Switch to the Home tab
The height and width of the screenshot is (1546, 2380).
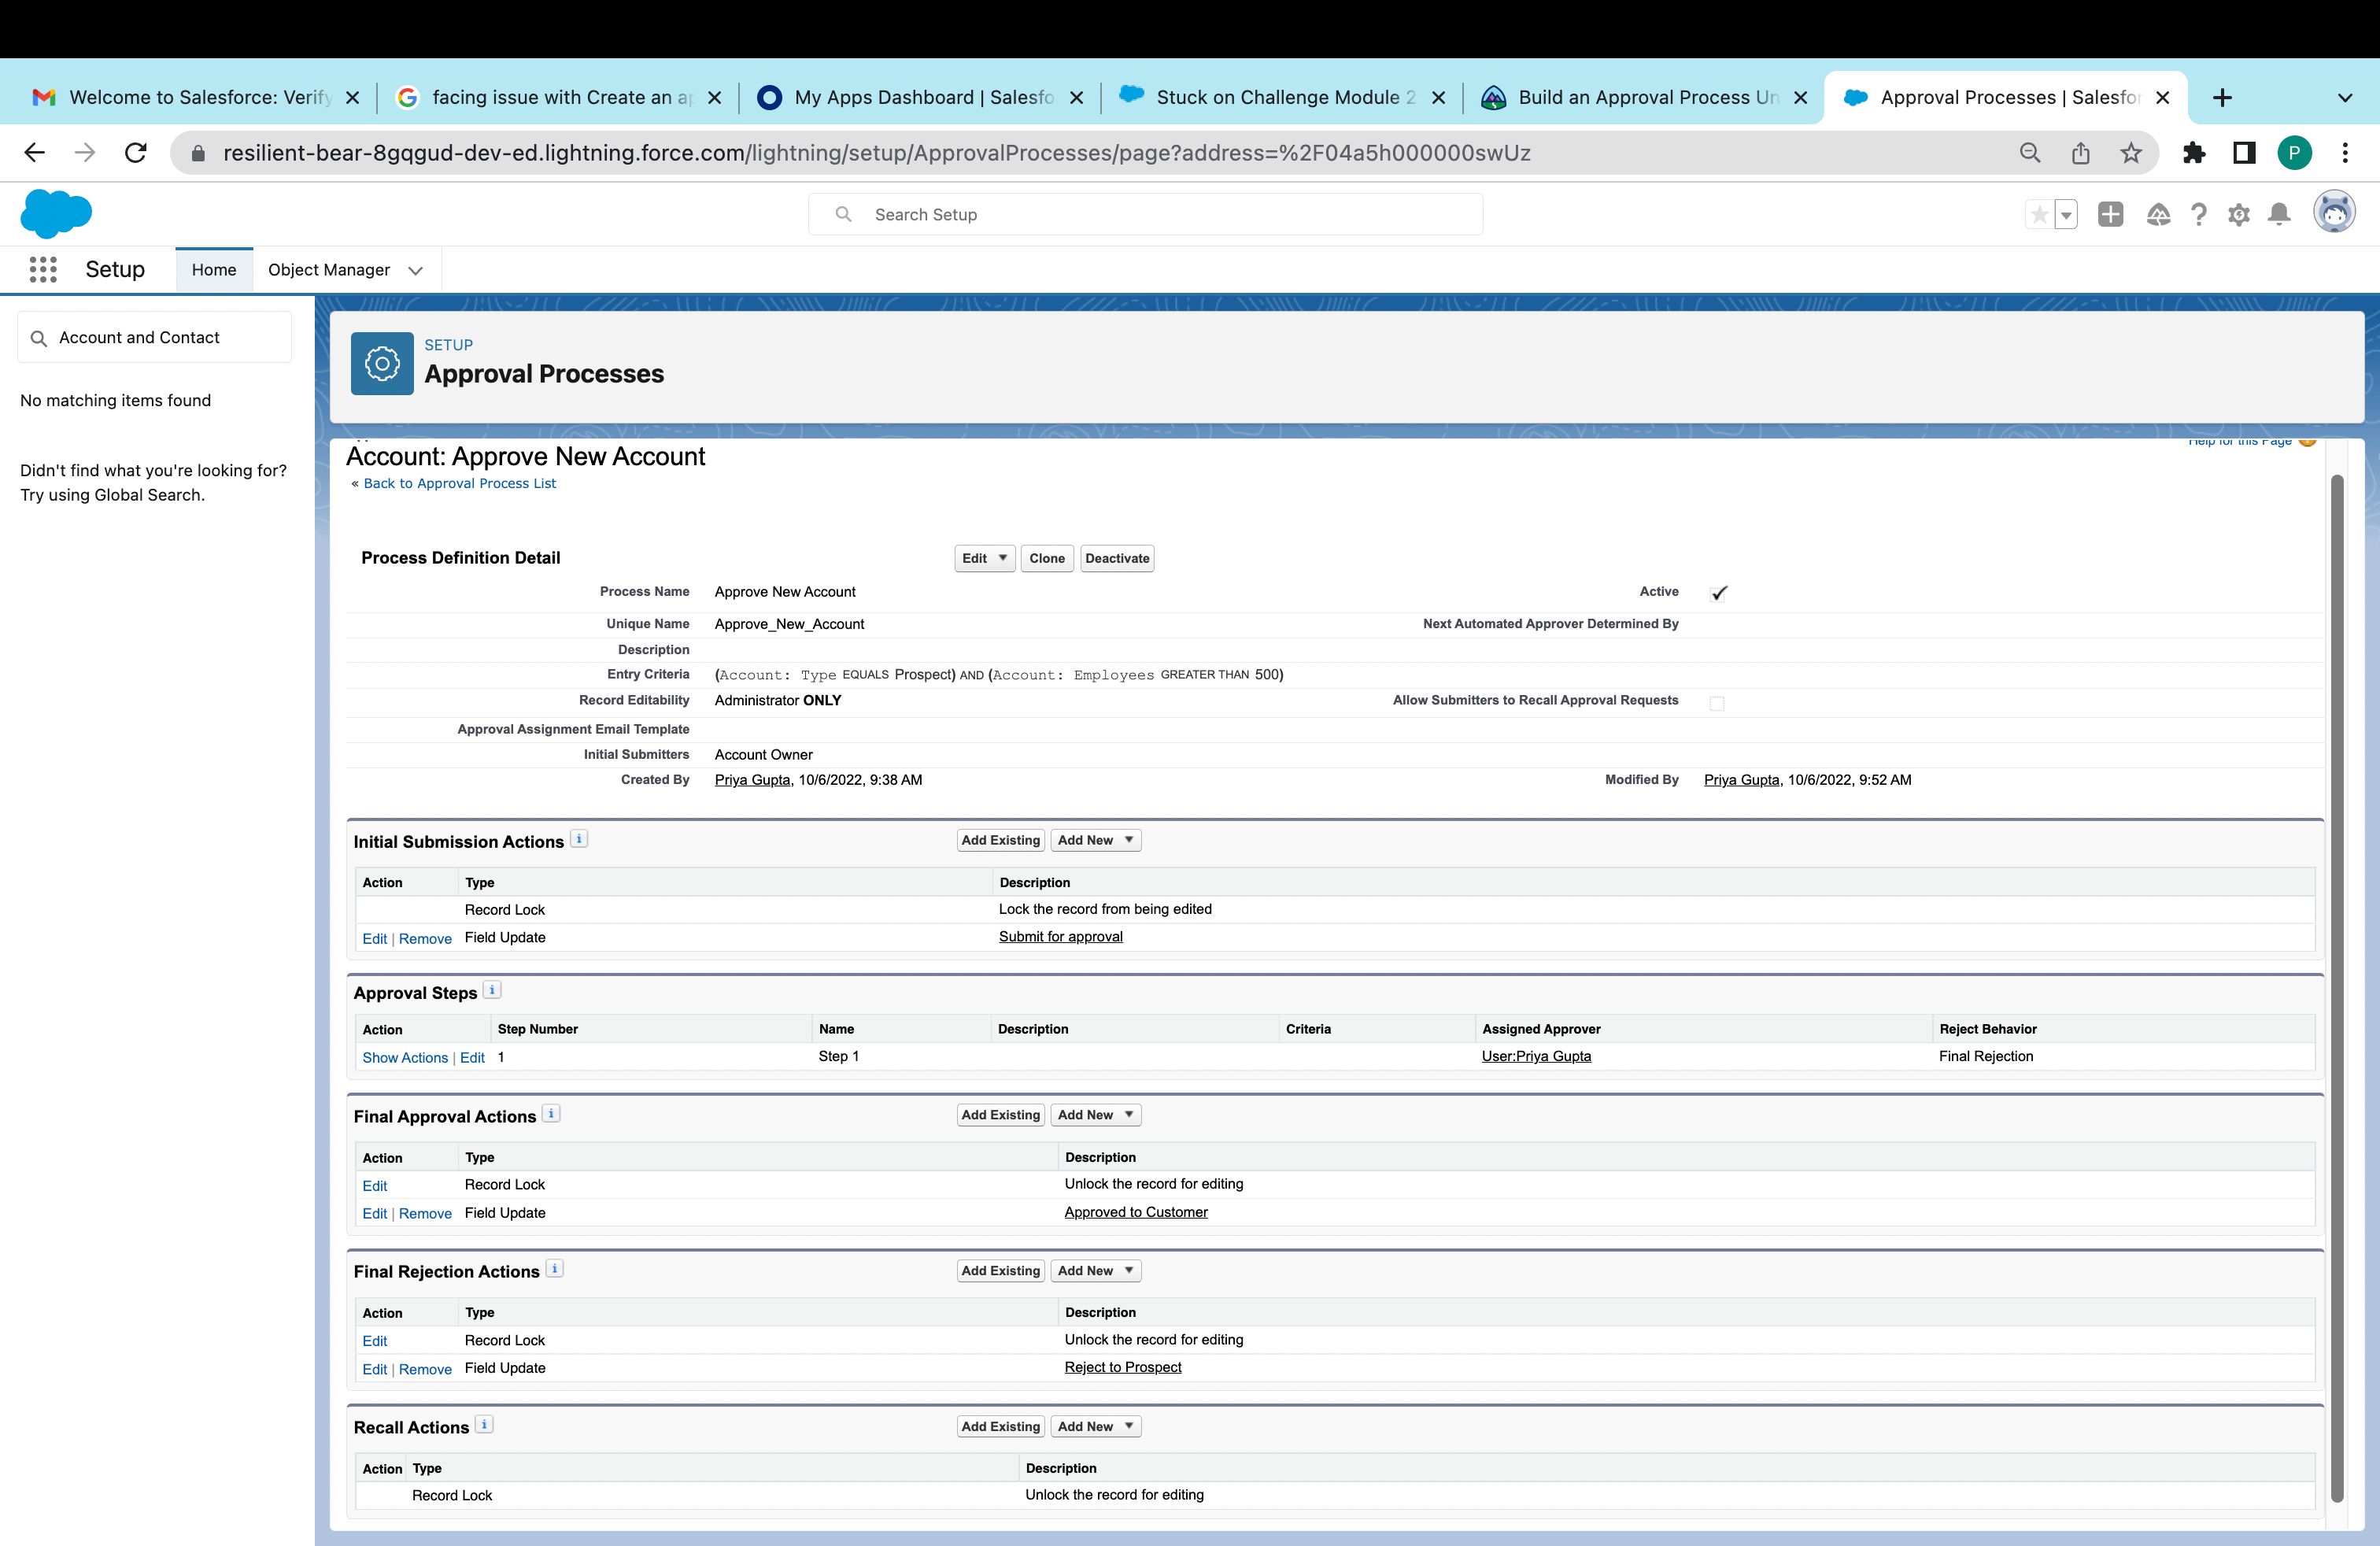214,270
